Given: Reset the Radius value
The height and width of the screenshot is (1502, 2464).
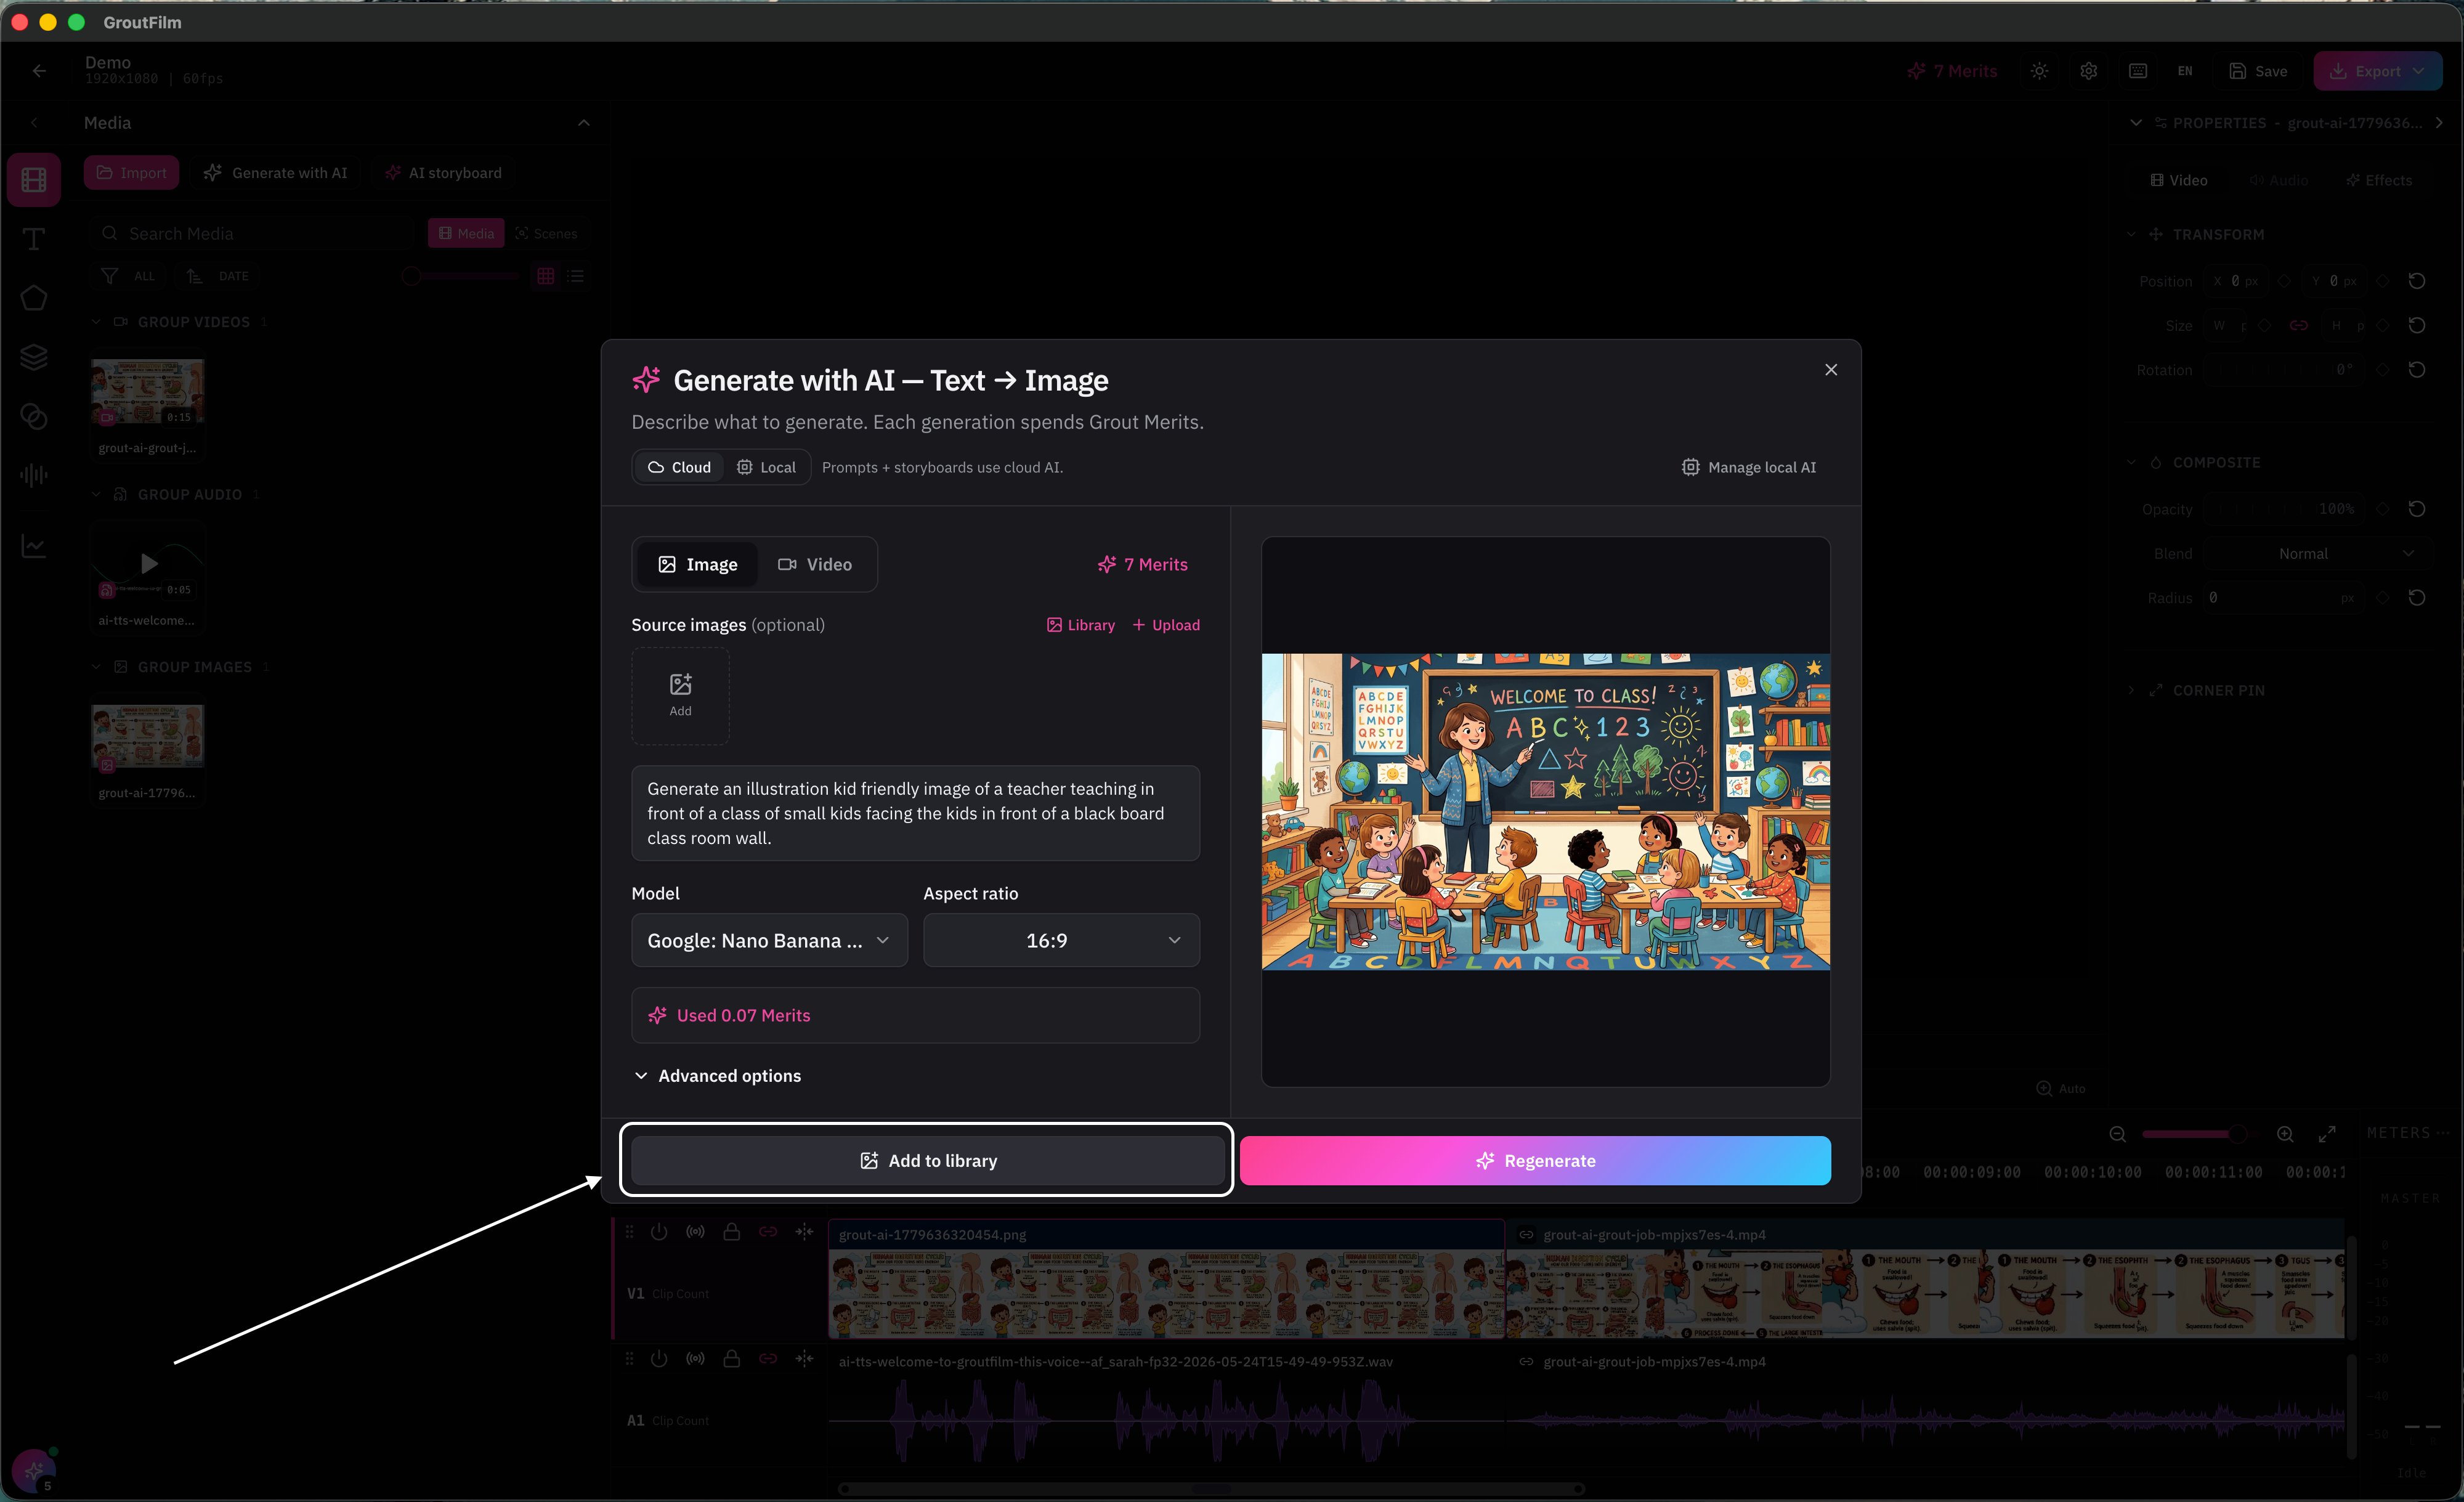Looking at the screenshot, I should (x=2417, y=598).
